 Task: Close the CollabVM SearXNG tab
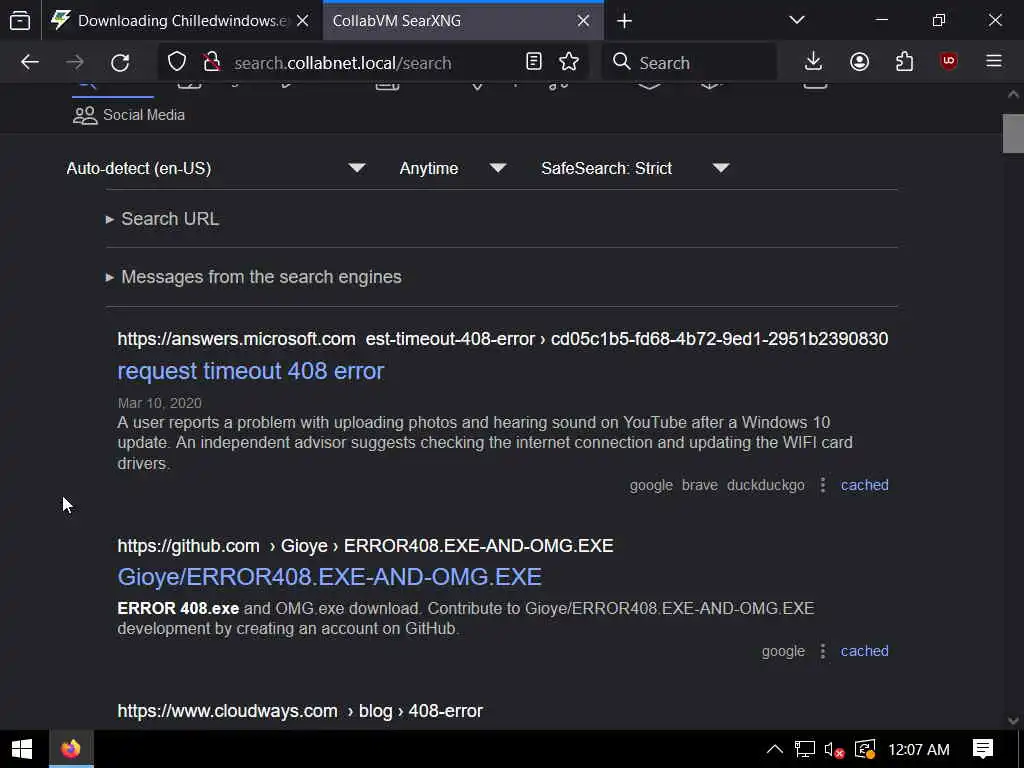[x=583, y=21]
